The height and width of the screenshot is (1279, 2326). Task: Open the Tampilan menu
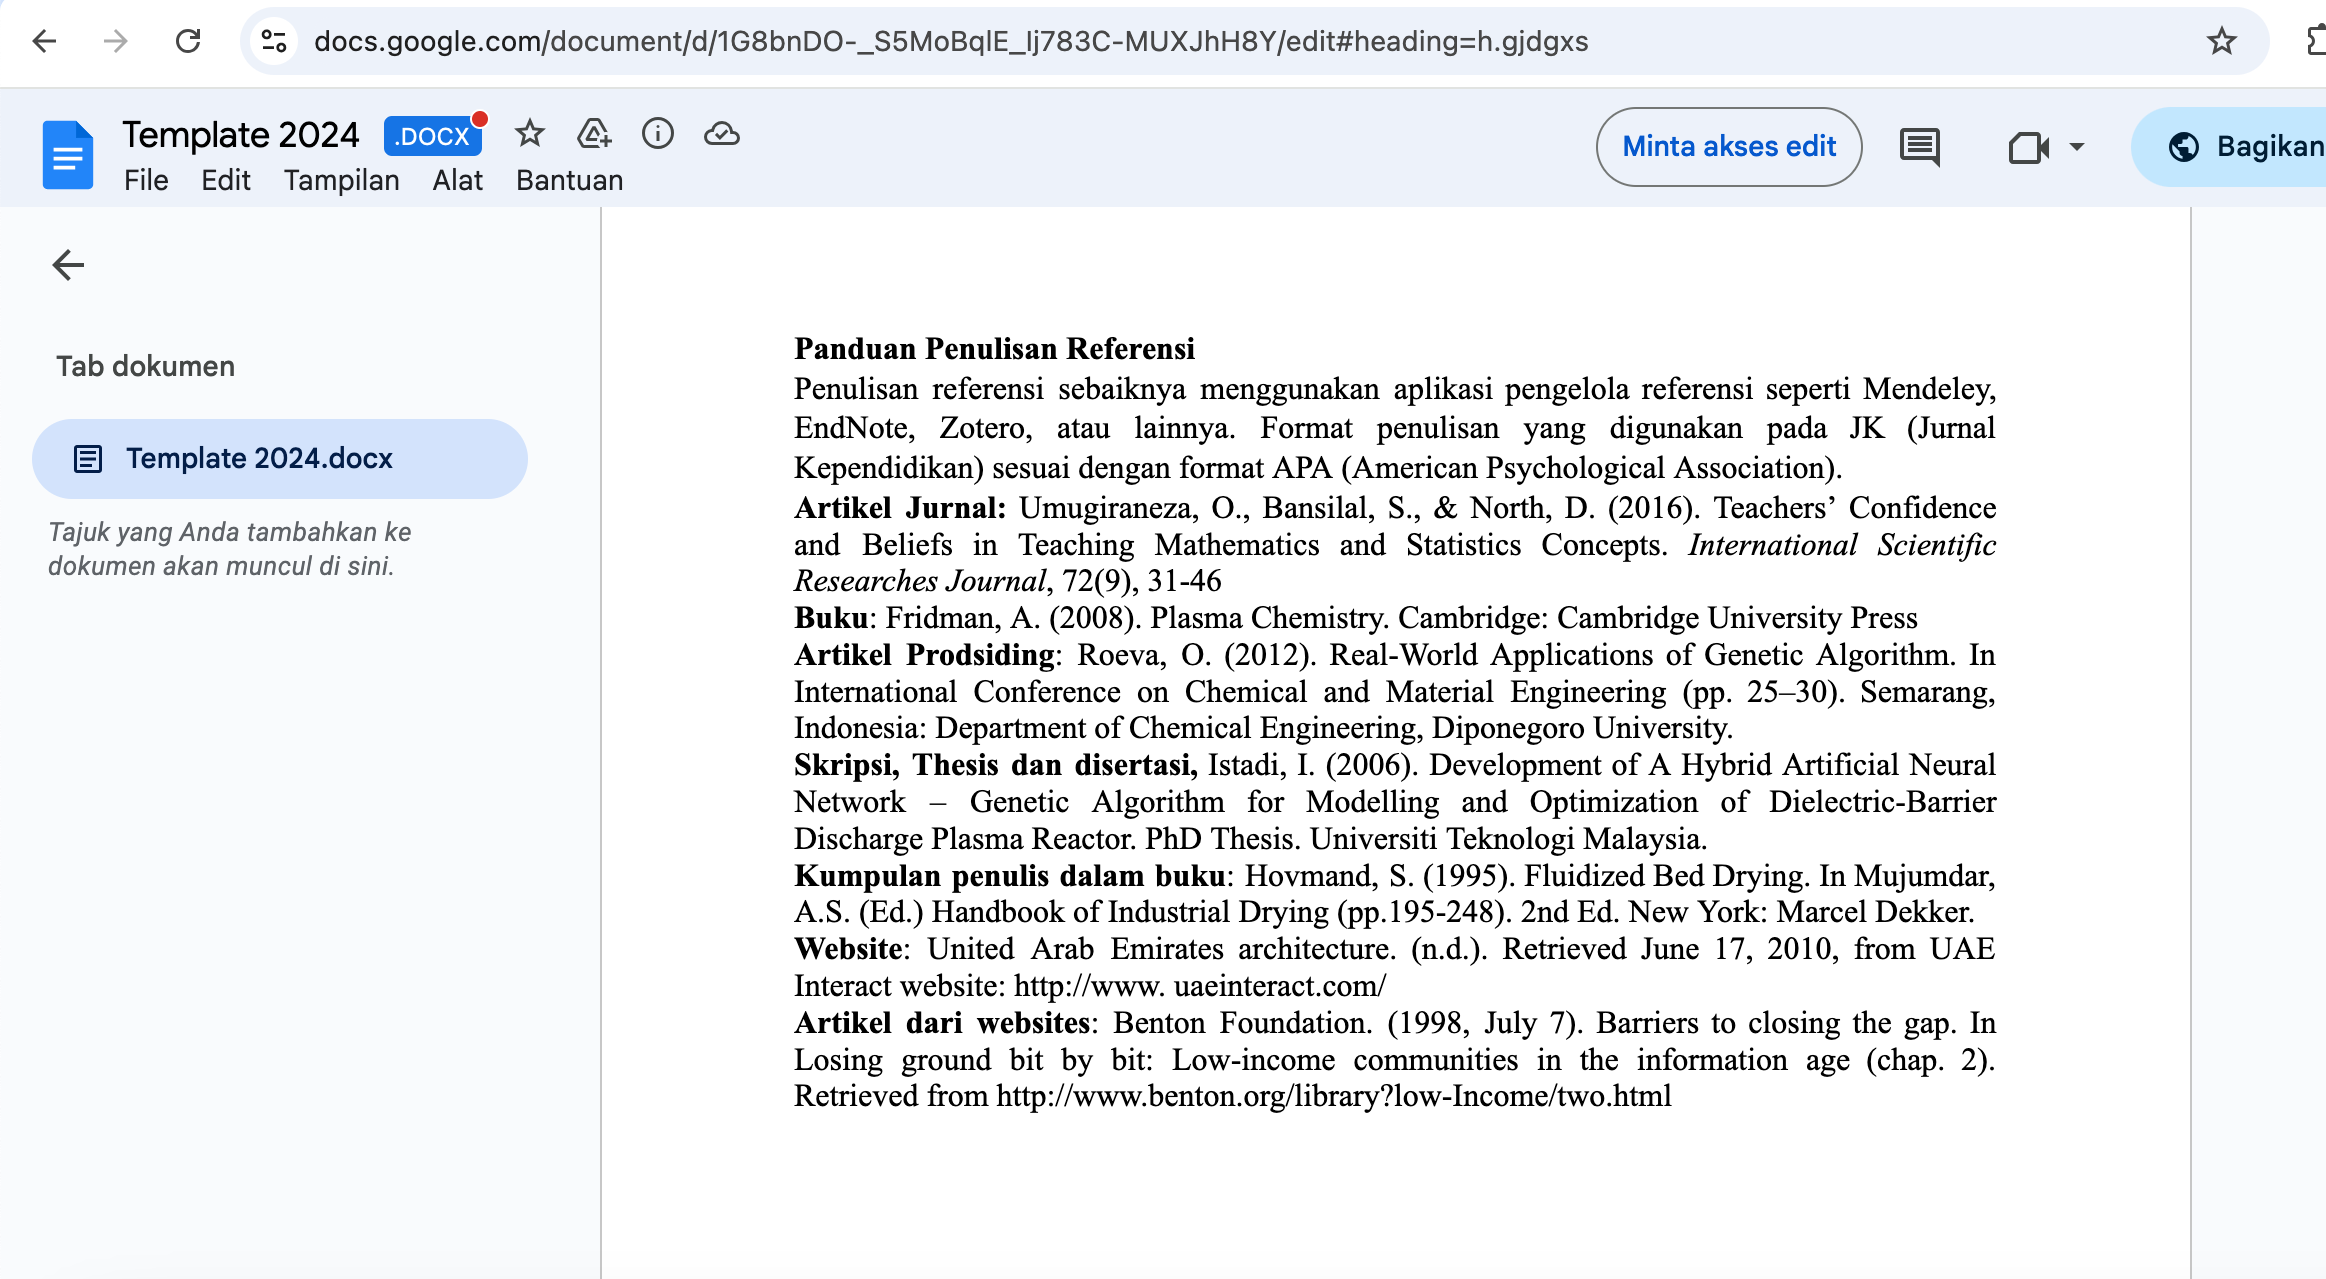click(341, 180)
